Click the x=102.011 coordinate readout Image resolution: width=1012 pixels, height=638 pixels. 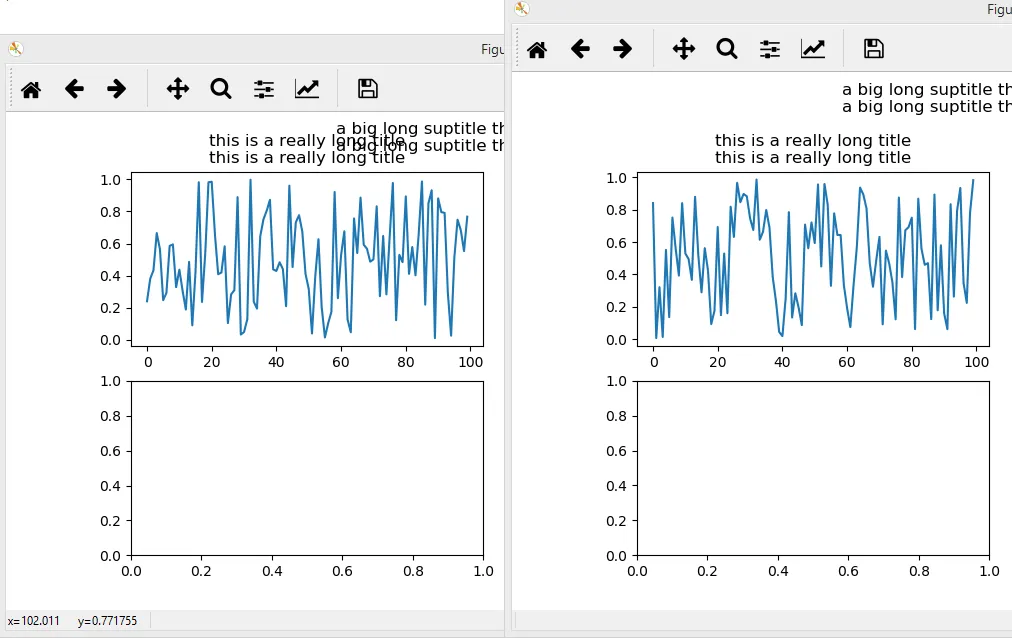(34, 621)
